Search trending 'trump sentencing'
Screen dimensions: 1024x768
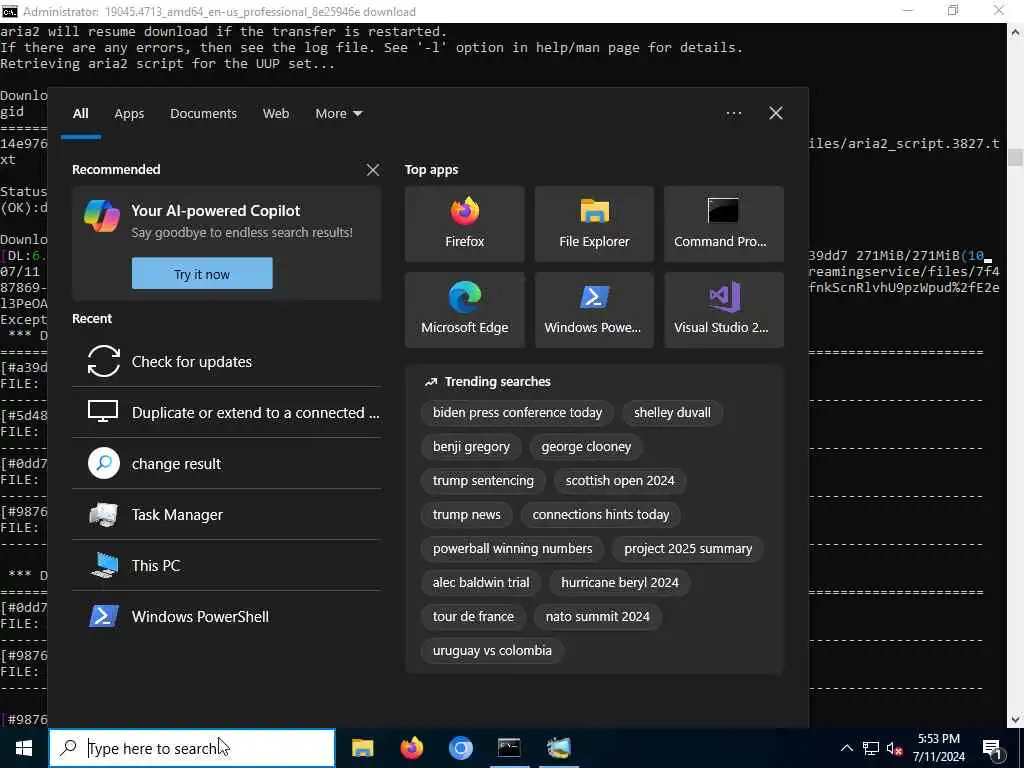tap(483, 481)
